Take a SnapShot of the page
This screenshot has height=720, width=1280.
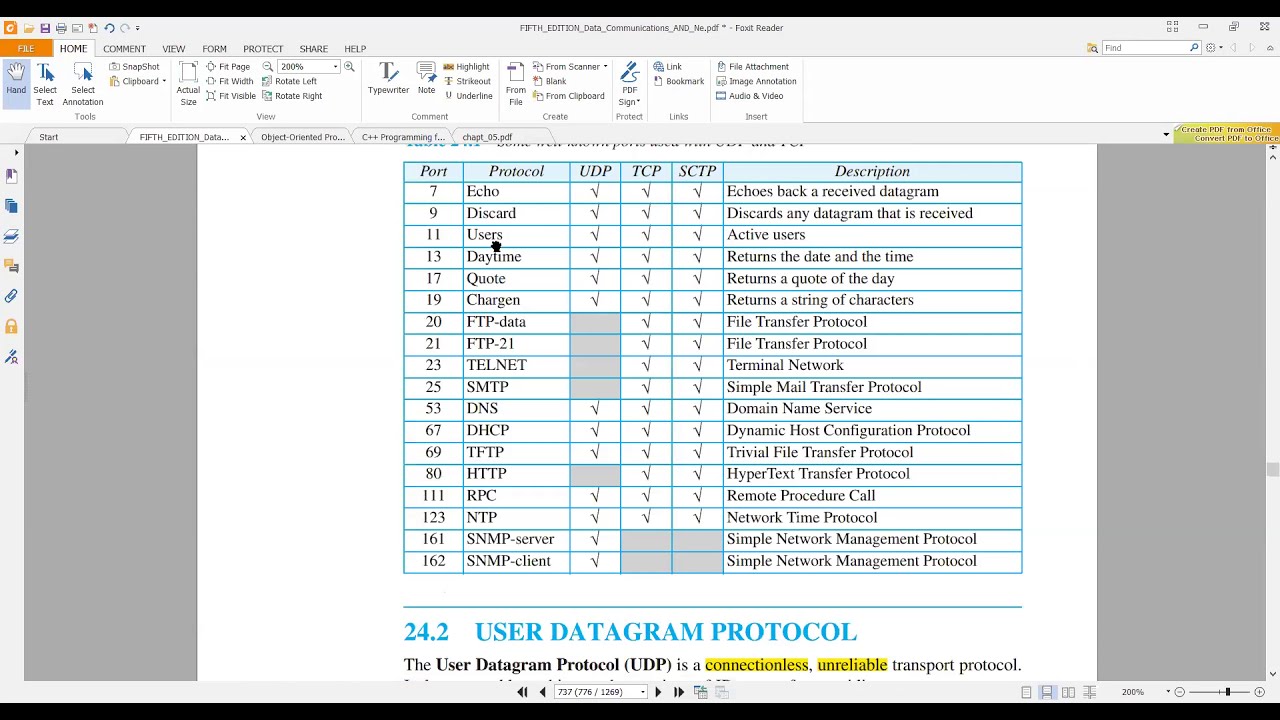(x=134, y=67)
